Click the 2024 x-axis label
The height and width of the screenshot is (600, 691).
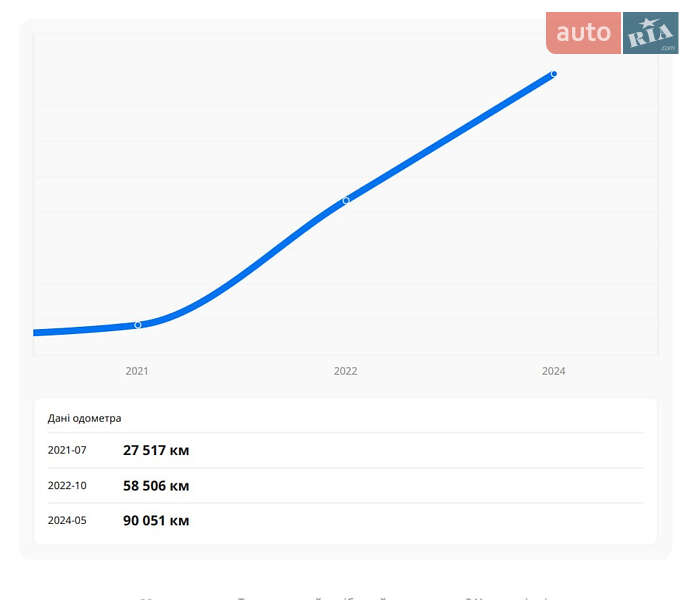(x=553, y=371)
